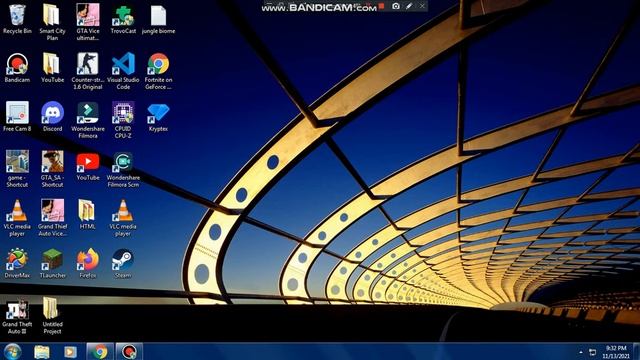Launch the CPUID CPU-Z shortcut

pyautogui.click(x=123, y=120)
